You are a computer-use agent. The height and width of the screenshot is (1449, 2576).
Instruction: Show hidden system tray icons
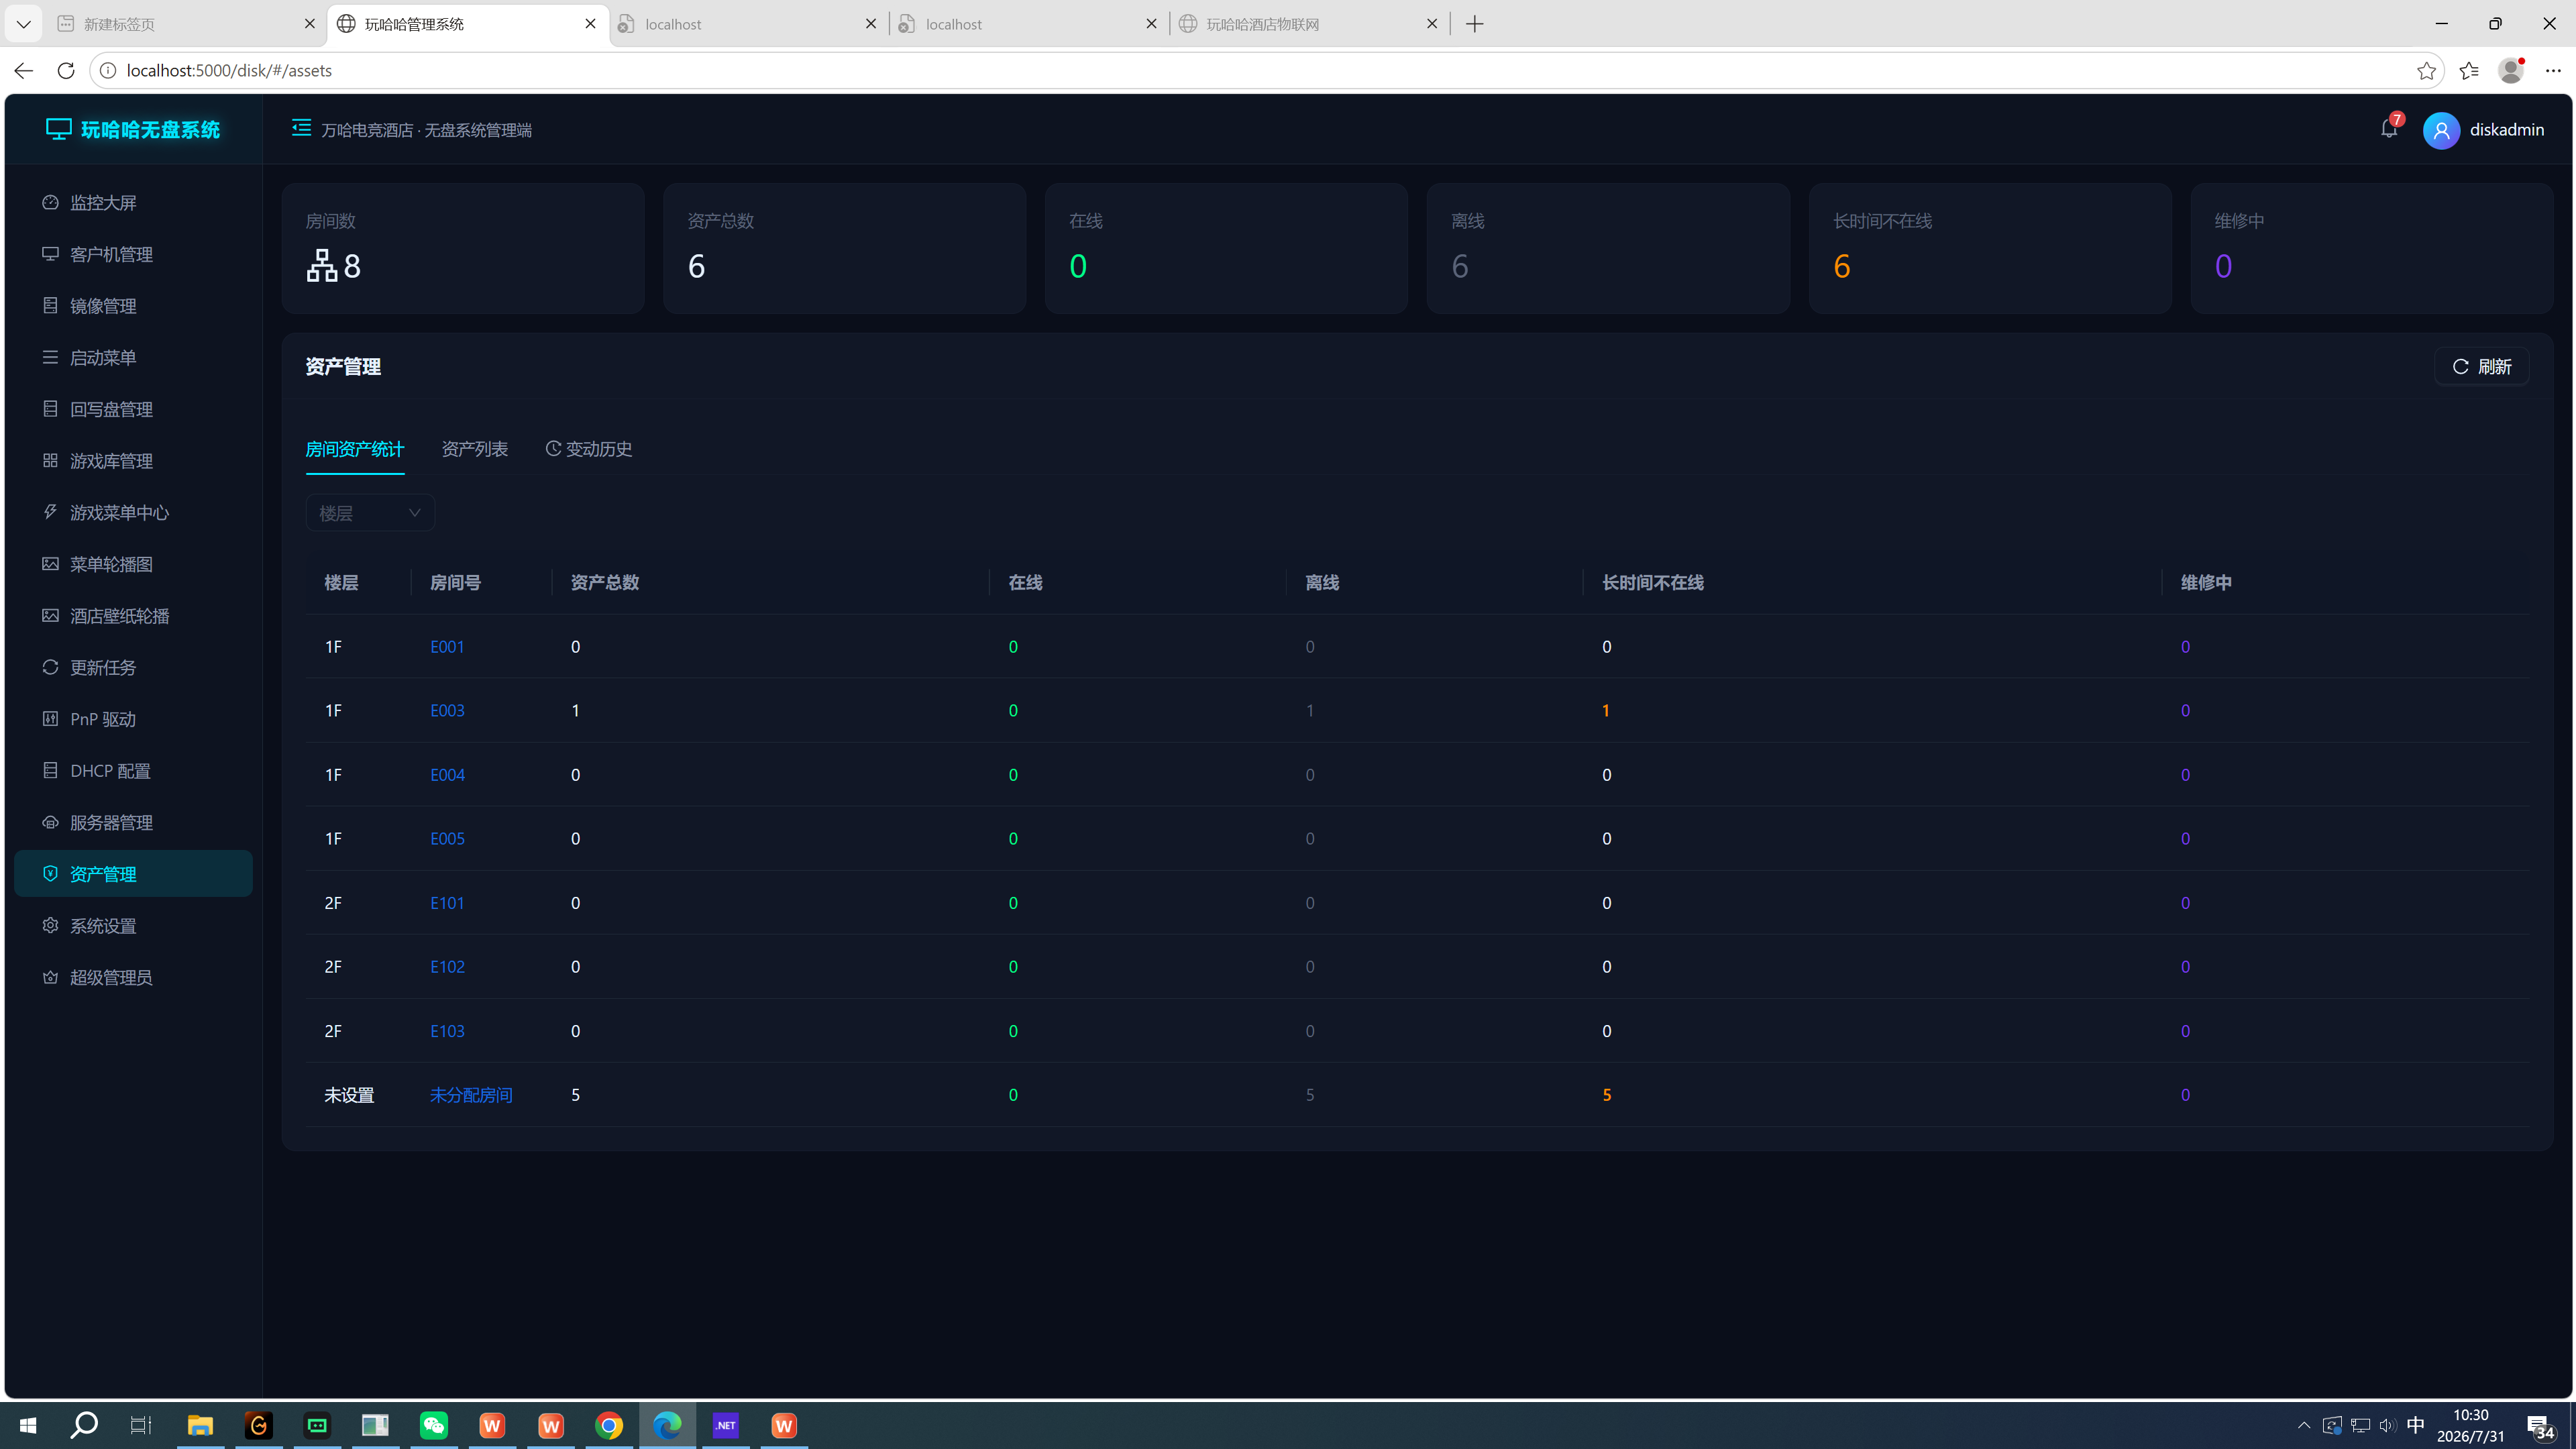pos(2304,1425)
